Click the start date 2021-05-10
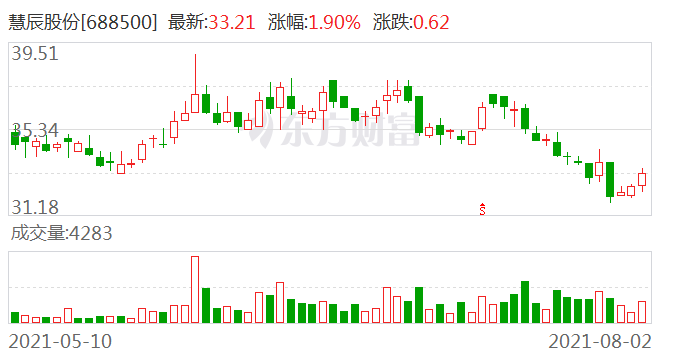Screen dimensions: 688x360 (x=60, y=341)
